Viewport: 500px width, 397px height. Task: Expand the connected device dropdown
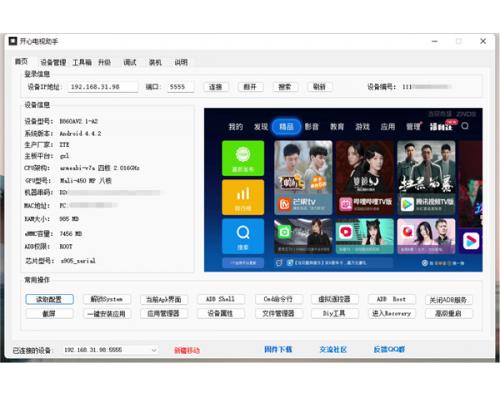tap(154, 350)
